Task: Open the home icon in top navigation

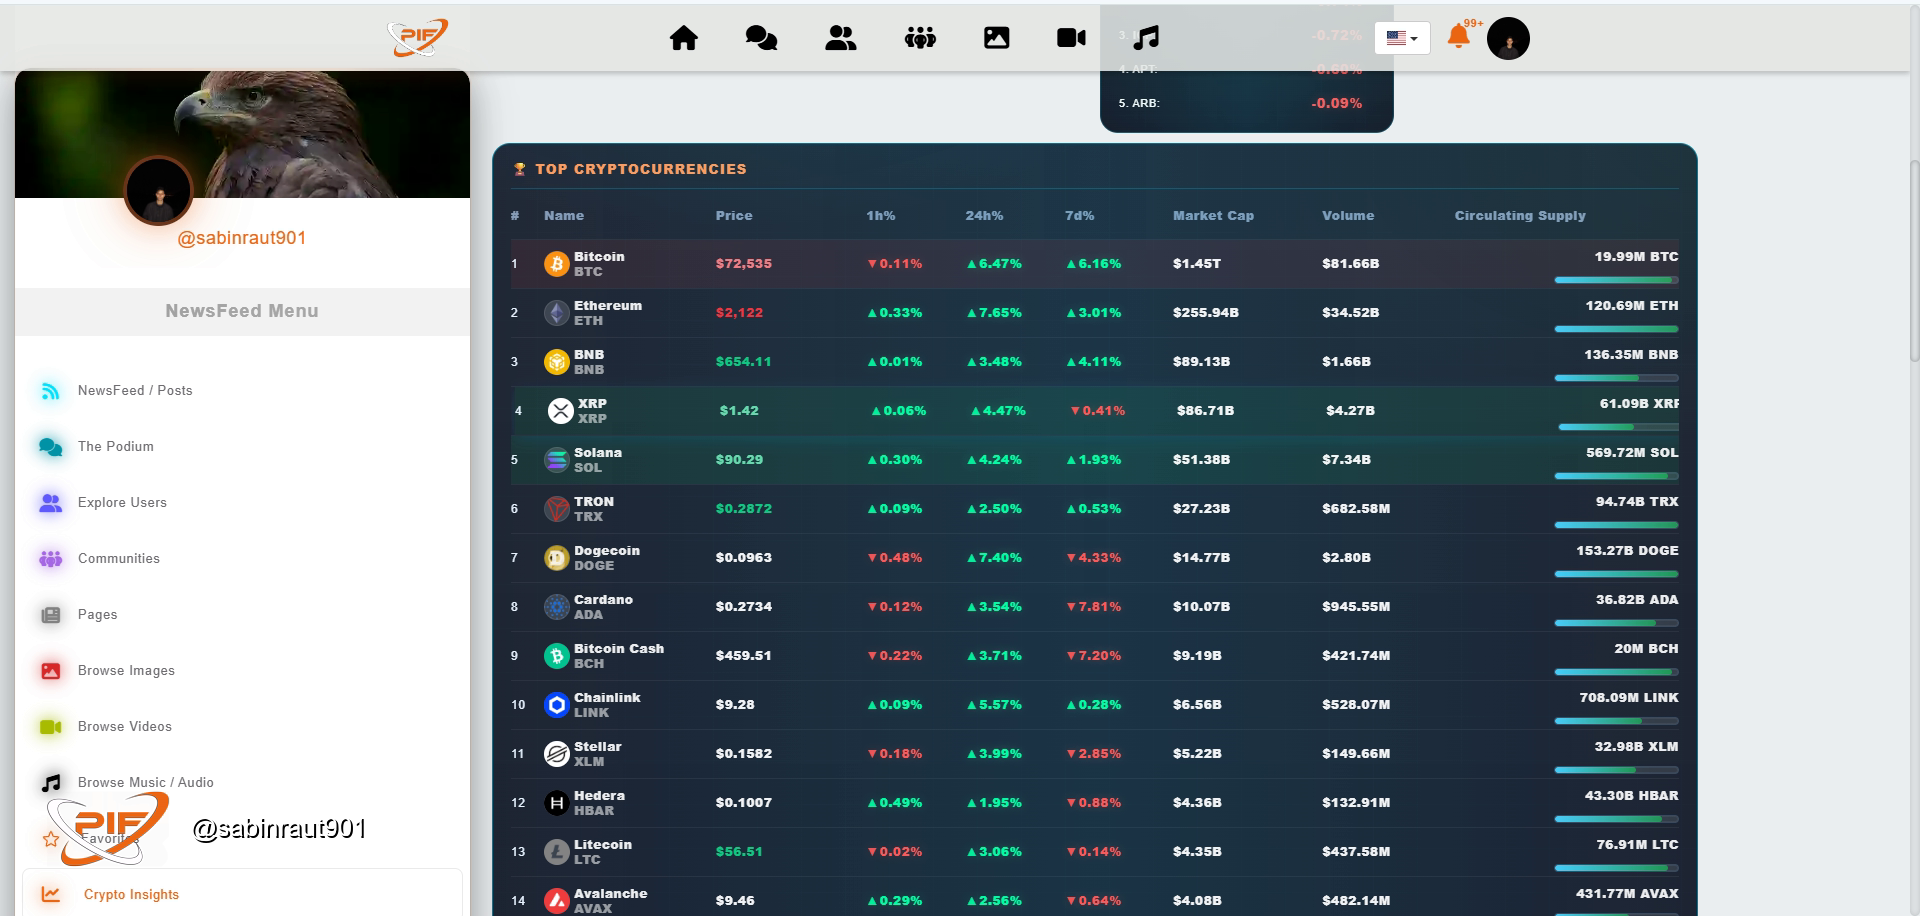Action: click(684, 38)
